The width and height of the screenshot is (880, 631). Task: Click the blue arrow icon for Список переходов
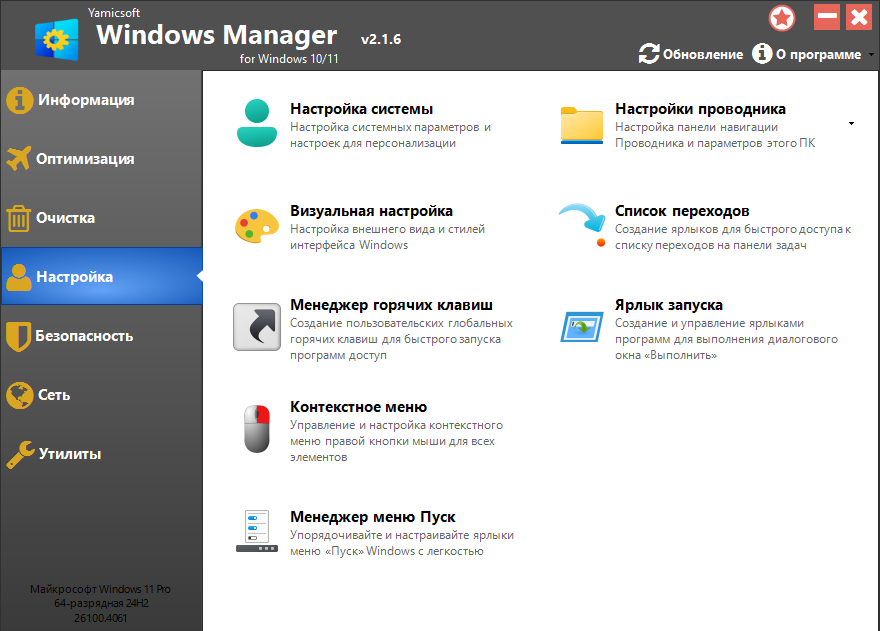click(582, 224)
